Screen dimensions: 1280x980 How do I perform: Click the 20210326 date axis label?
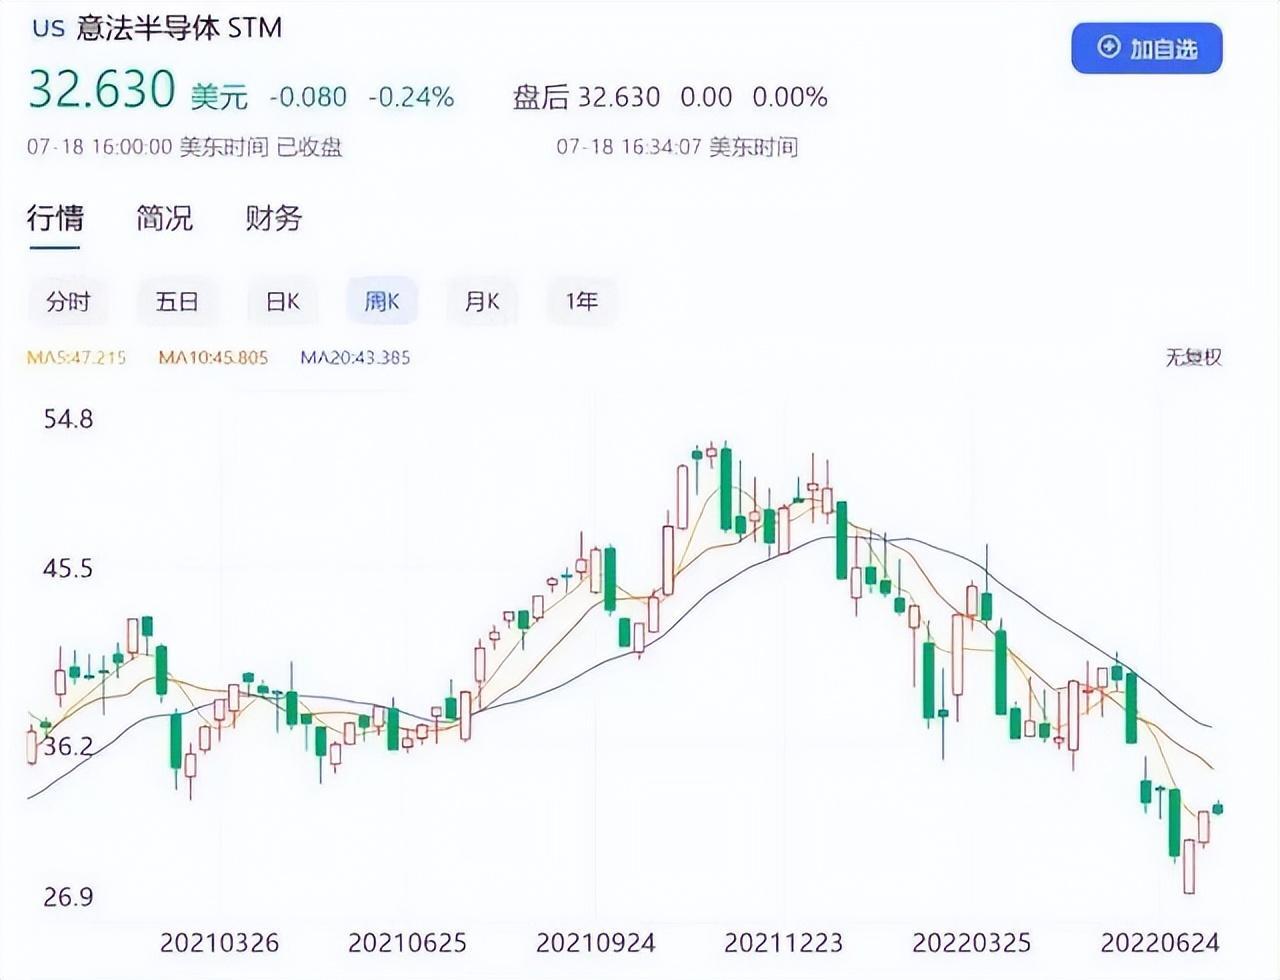tap(220, 942)
